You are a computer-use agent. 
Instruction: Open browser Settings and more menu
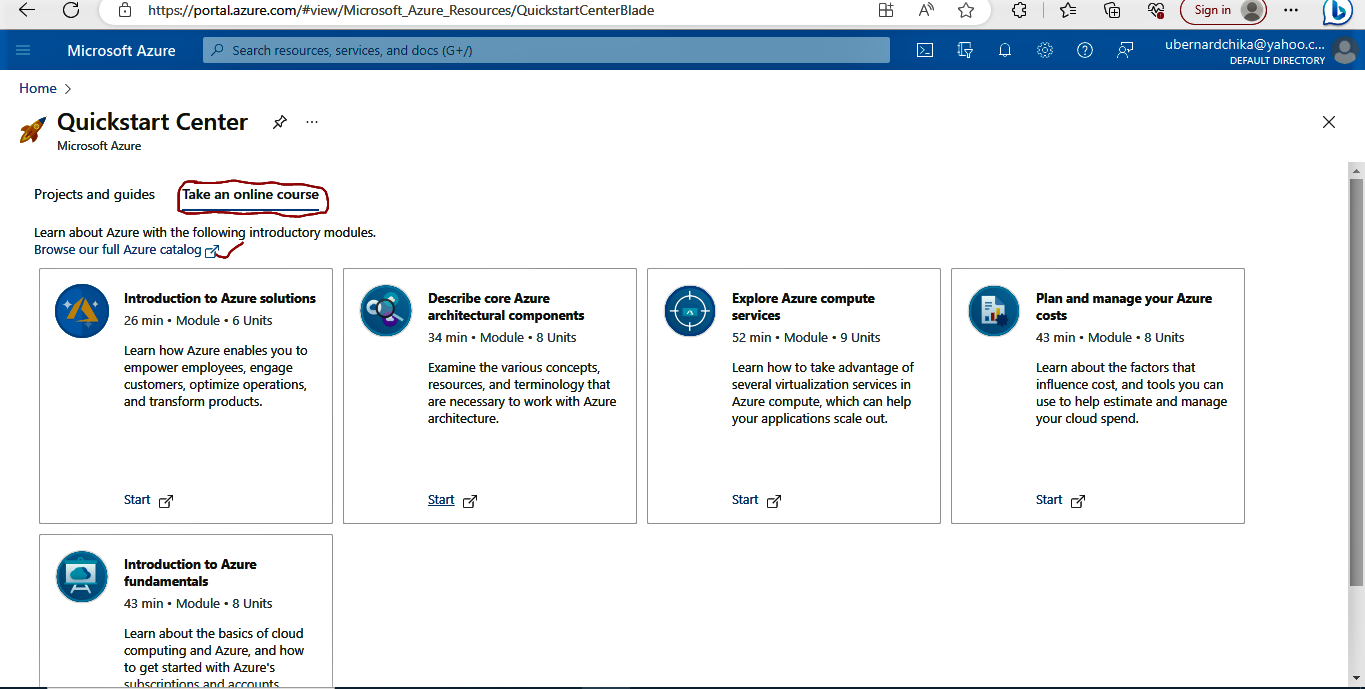point(1291,10)
